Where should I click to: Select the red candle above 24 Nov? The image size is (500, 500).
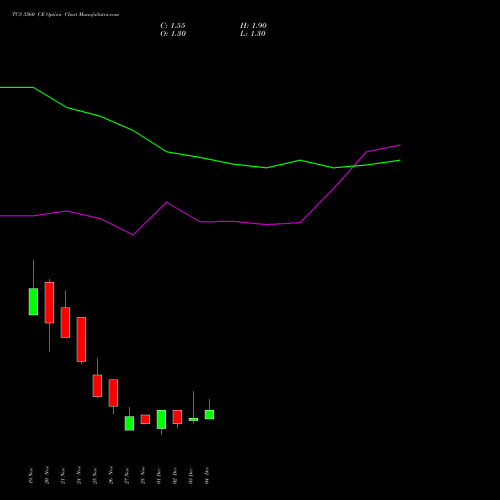(x=81, y=339)
